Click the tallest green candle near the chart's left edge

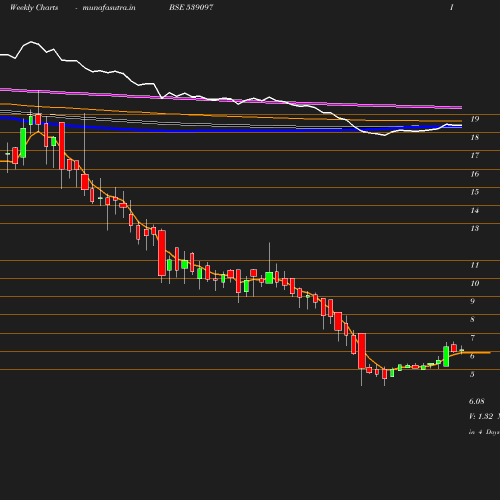click(23, 143)
